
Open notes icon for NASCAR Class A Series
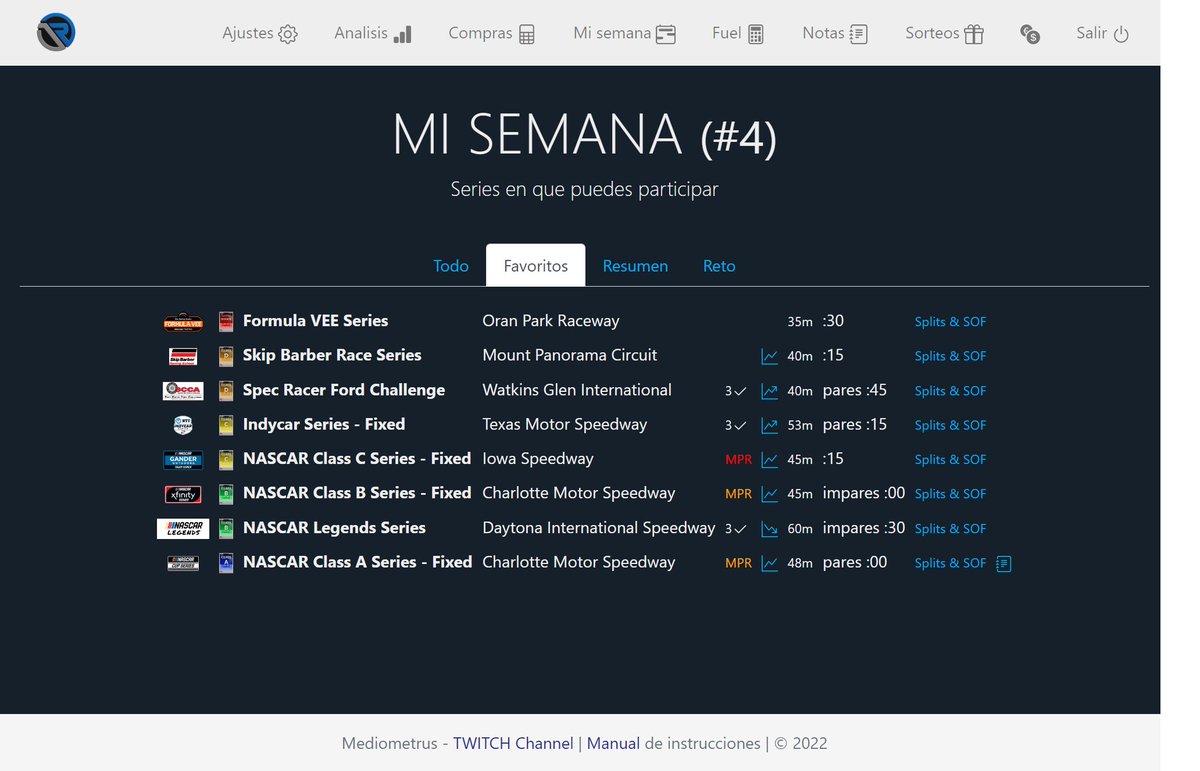click(x=1004, y=564)
